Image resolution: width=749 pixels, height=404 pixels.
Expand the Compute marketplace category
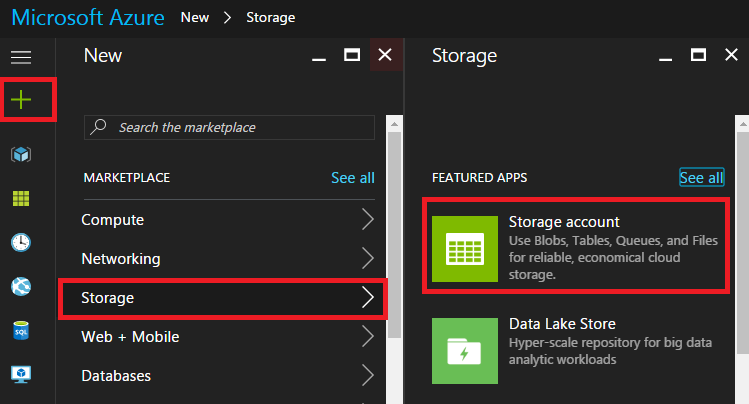pyautogui.click(x=367, y=220)
